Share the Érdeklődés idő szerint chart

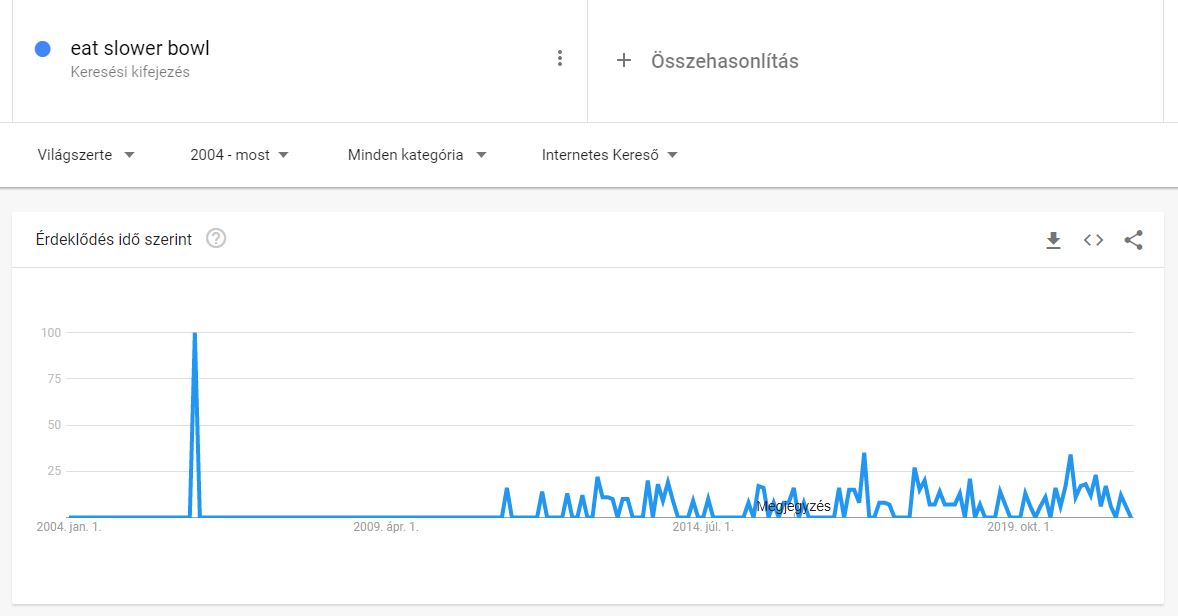point(1133,240)
